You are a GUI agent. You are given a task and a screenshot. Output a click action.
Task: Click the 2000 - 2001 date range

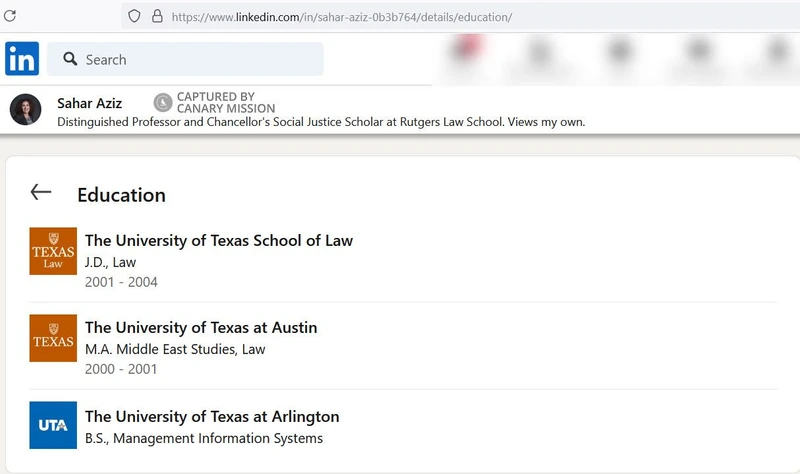click(121, 369)
